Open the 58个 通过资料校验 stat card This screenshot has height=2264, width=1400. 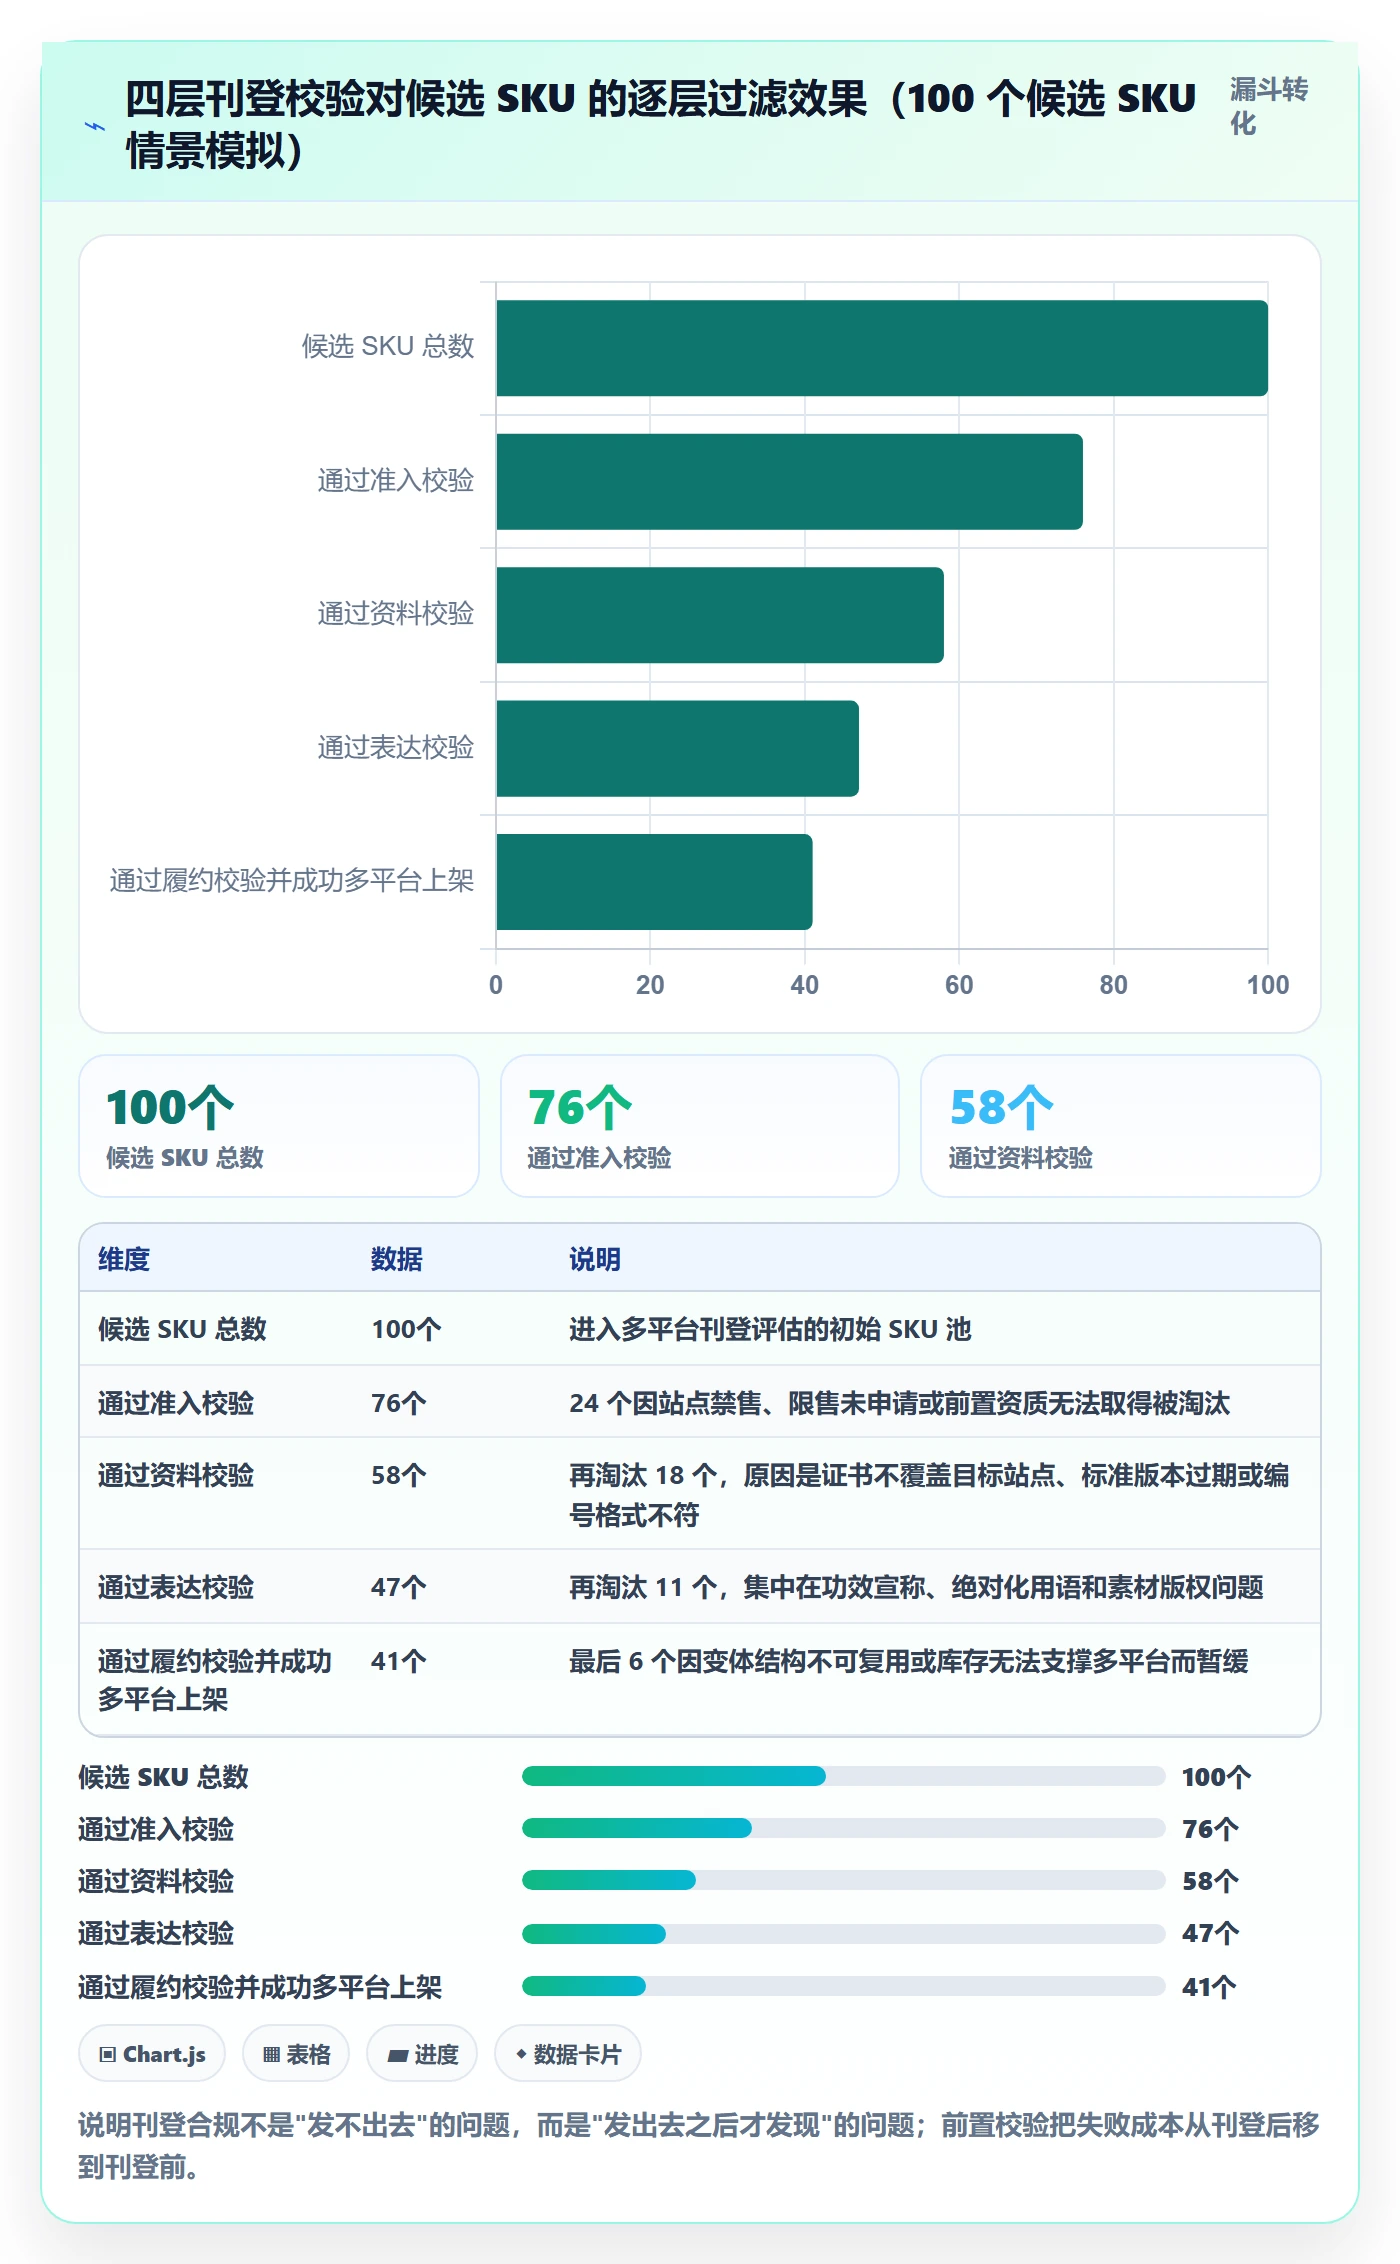click(x=1121, y=1126)
